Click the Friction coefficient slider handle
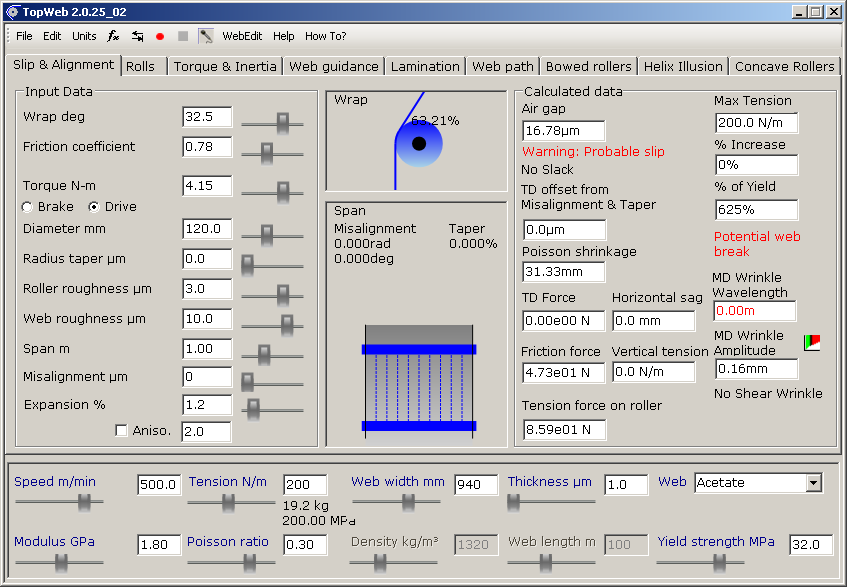This screenshot has height=587, width=847. pos(267,153)
